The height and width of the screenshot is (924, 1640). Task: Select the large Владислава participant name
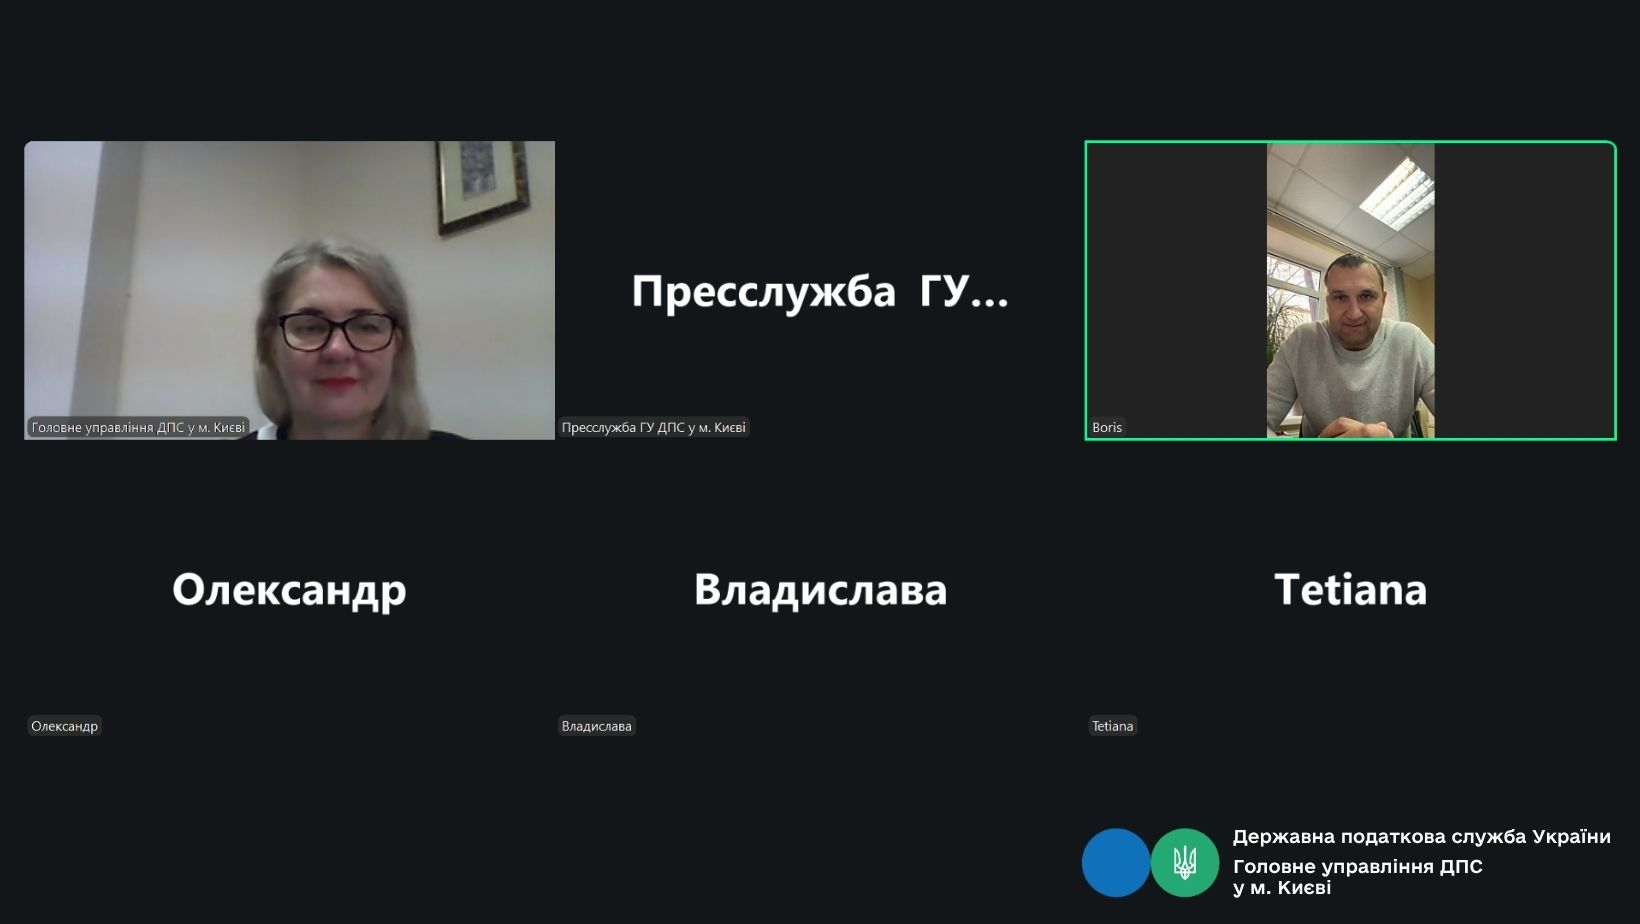coord(820,589)
